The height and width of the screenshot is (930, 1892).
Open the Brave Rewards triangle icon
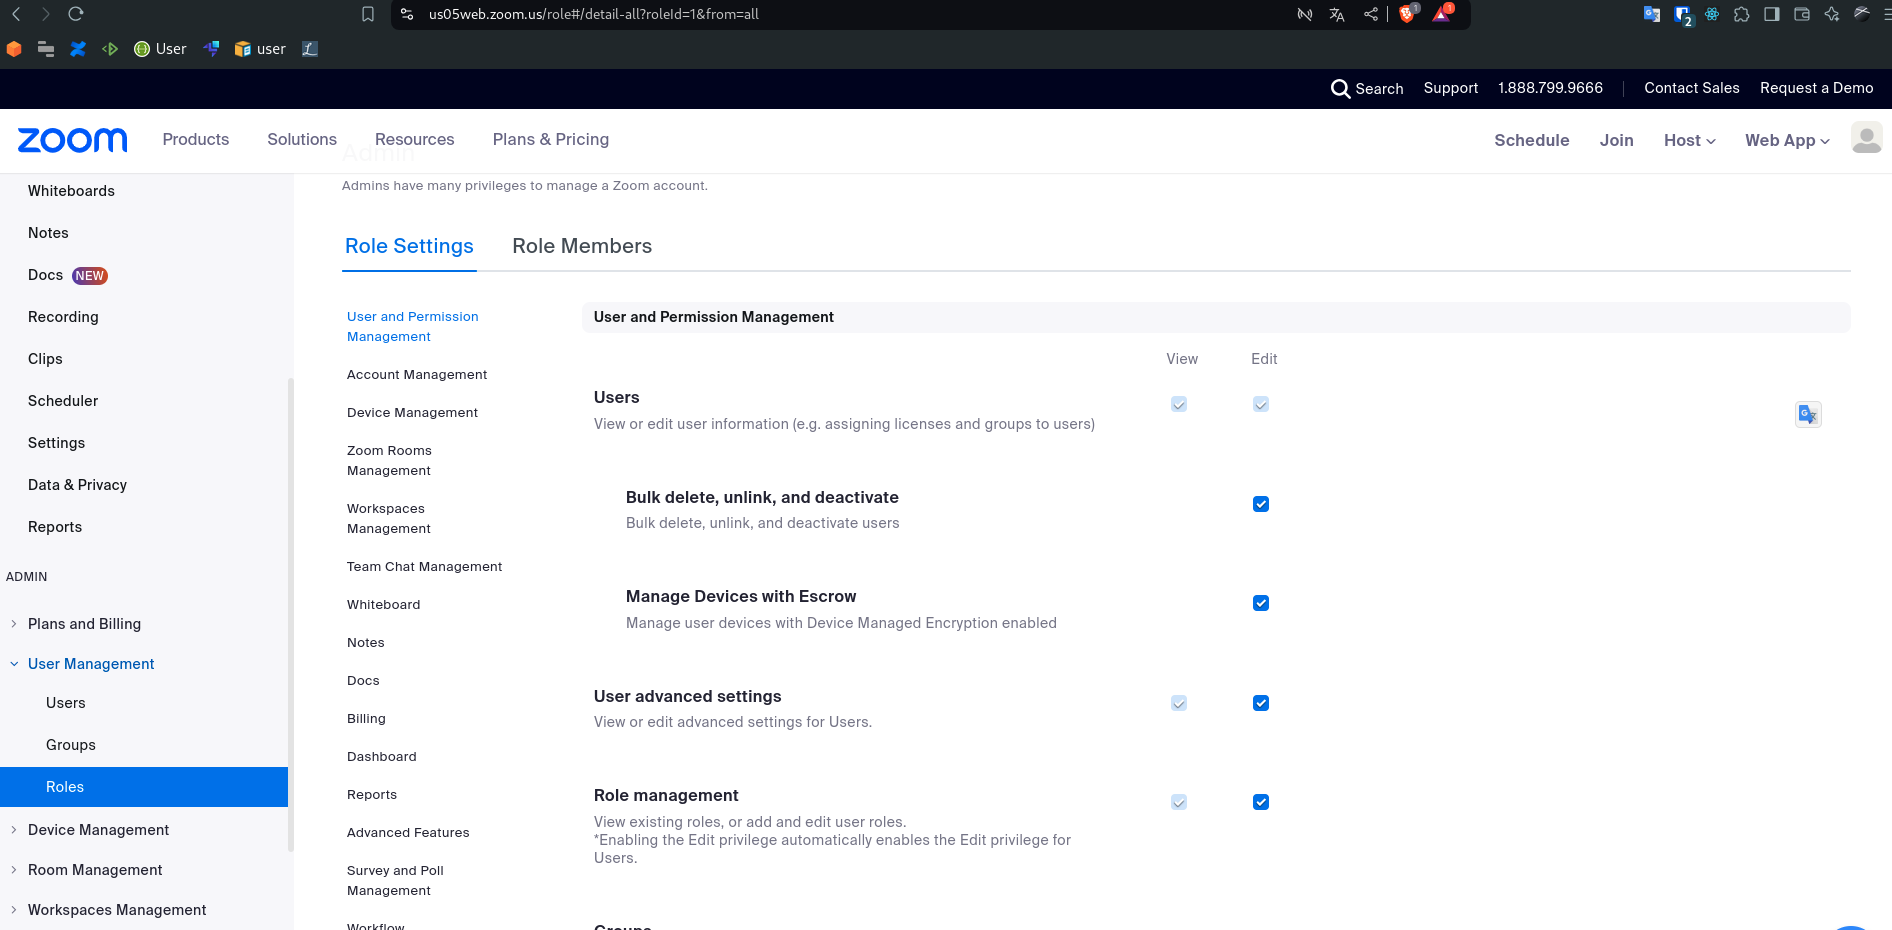coord(1442,14)
